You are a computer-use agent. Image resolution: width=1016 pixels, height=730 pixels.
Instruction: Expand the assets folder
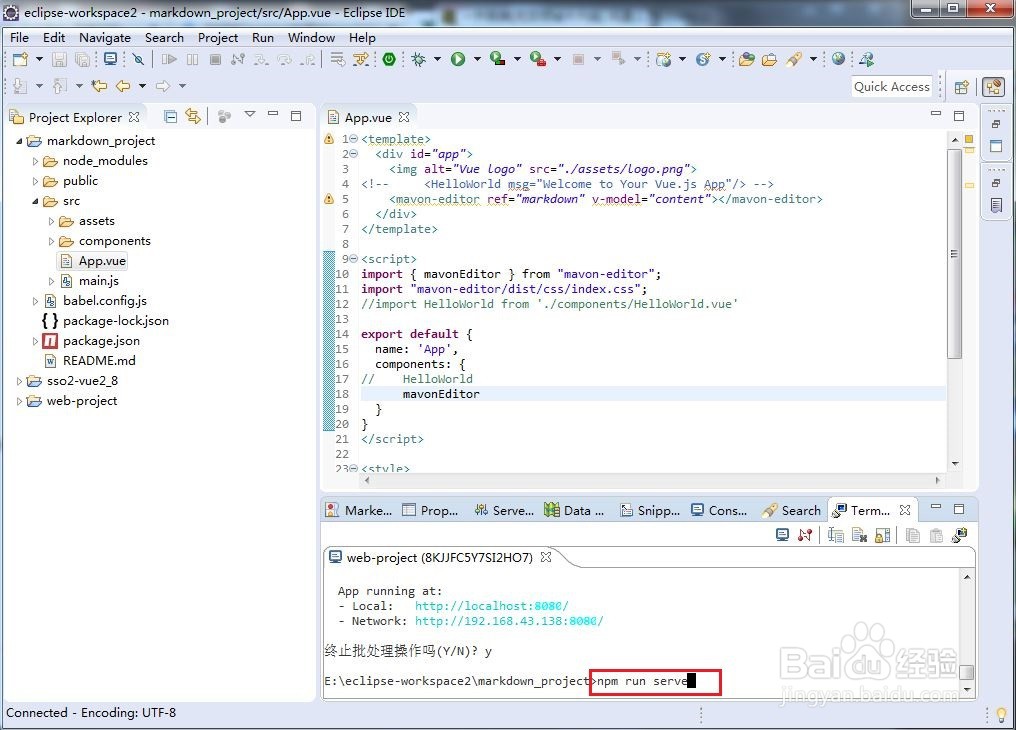click(x=51, y=222)
